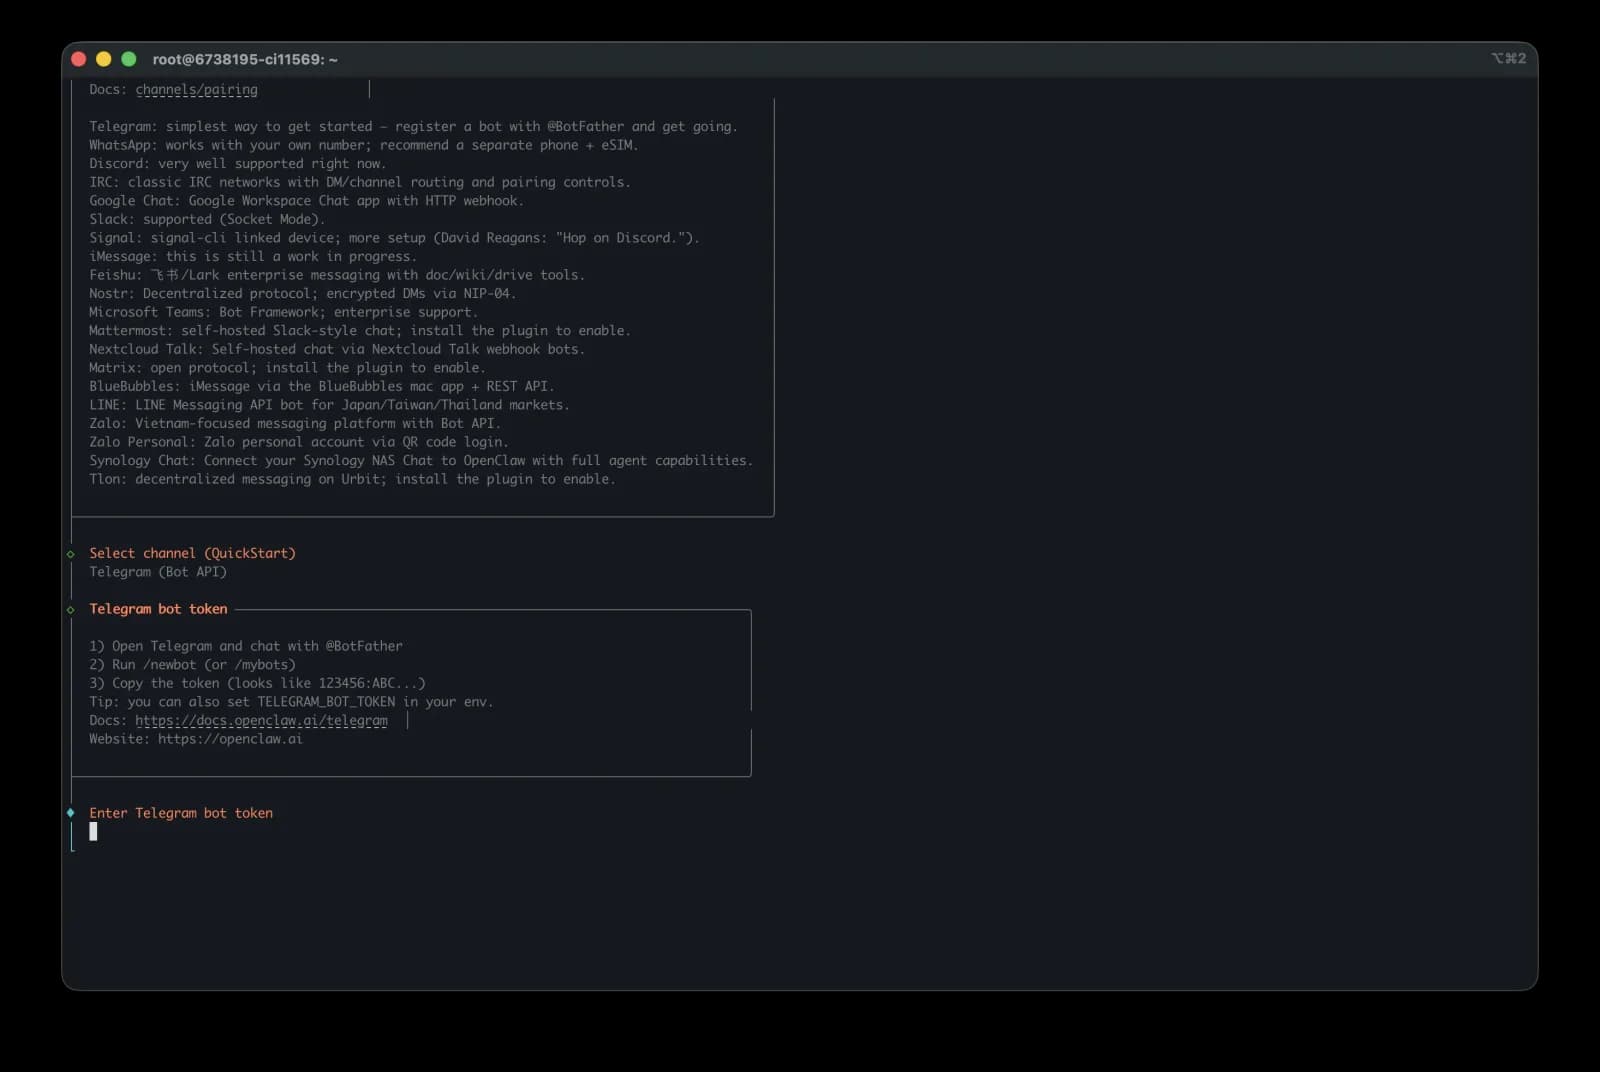The width and height of the screenshot is (1600, 1072).
Task: Click the green zoom window button
Action: coord(129,59)
